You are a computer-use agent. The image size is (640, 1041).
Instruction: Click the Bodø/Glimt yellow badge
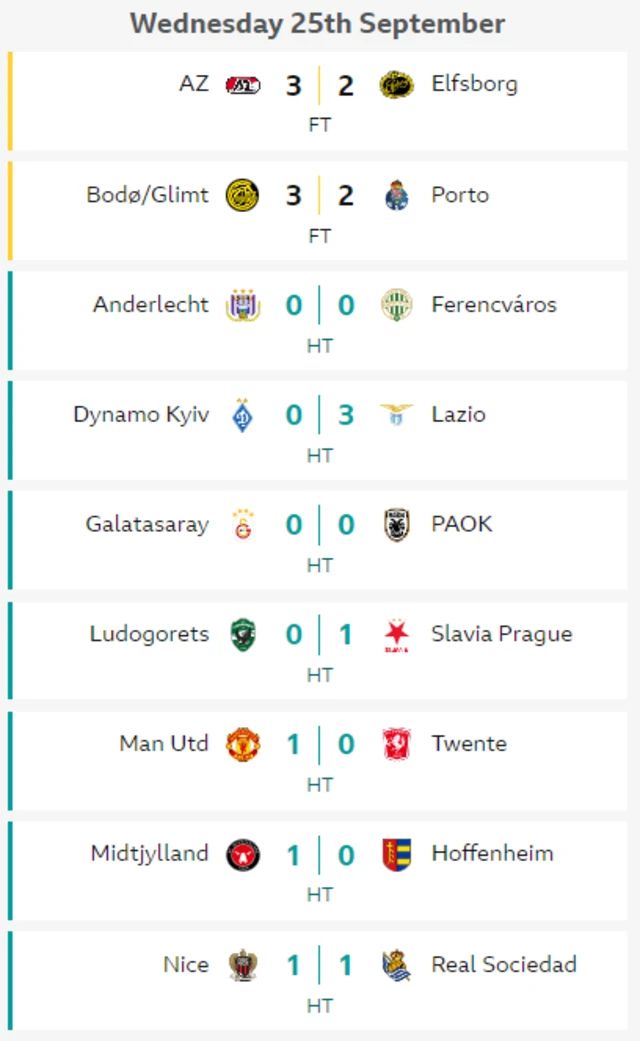pos(243,195)
